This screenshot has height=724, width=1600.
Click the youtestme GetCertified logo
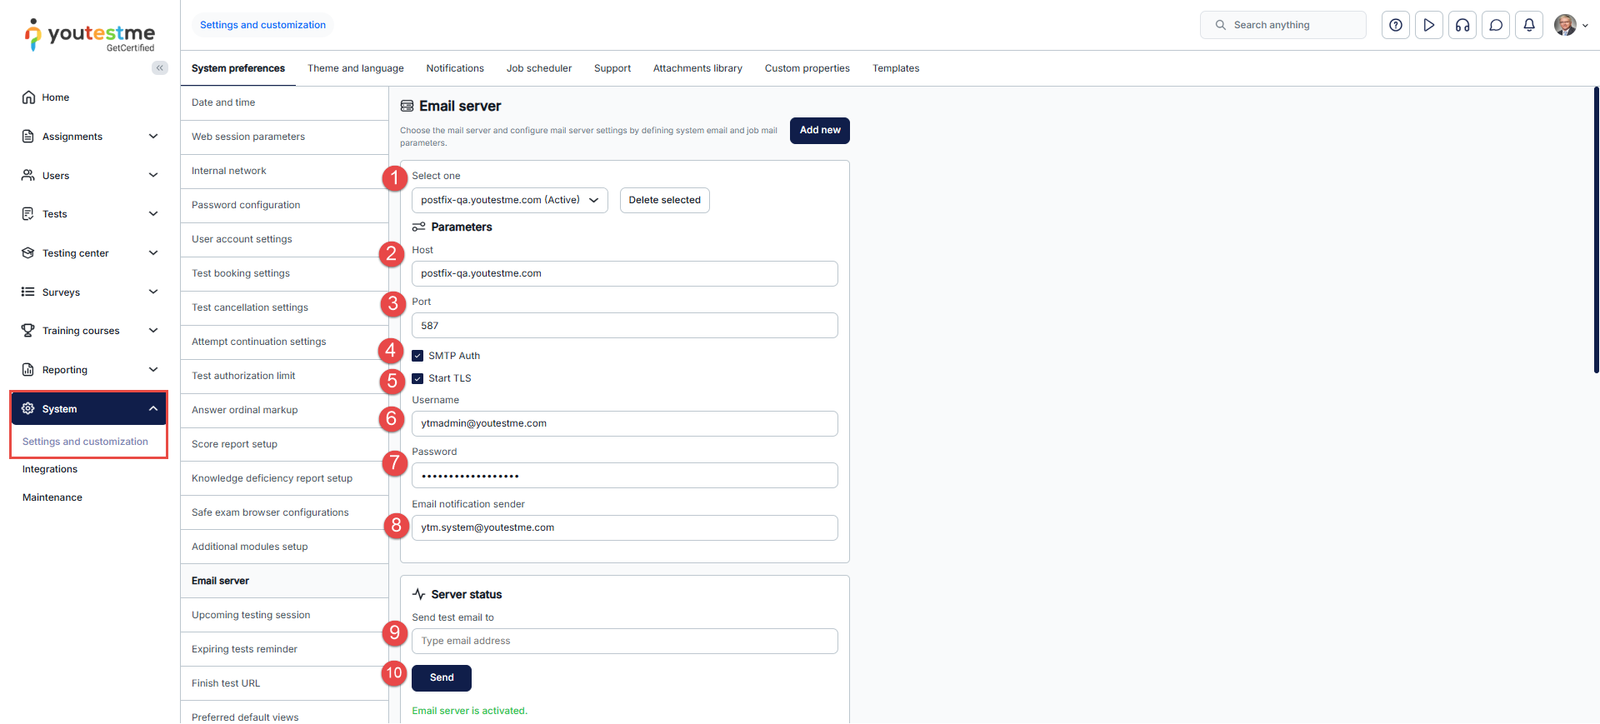click(x=89, y=35)
